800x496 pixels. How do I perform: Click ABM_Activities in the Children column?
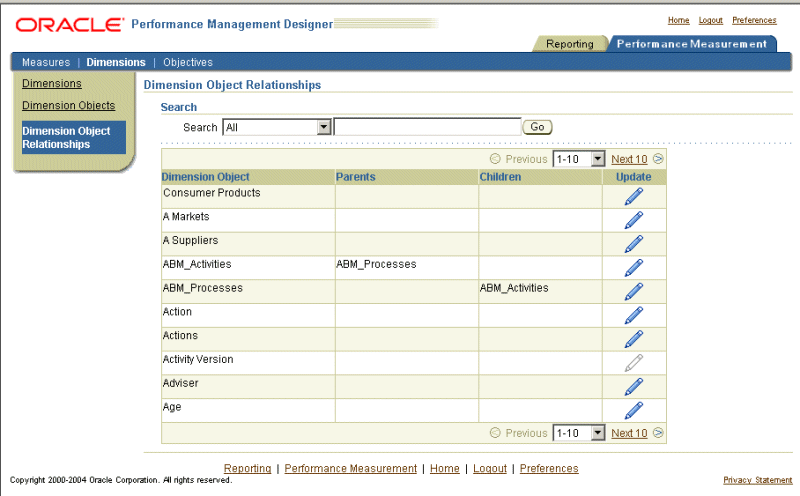click(514, 288)
